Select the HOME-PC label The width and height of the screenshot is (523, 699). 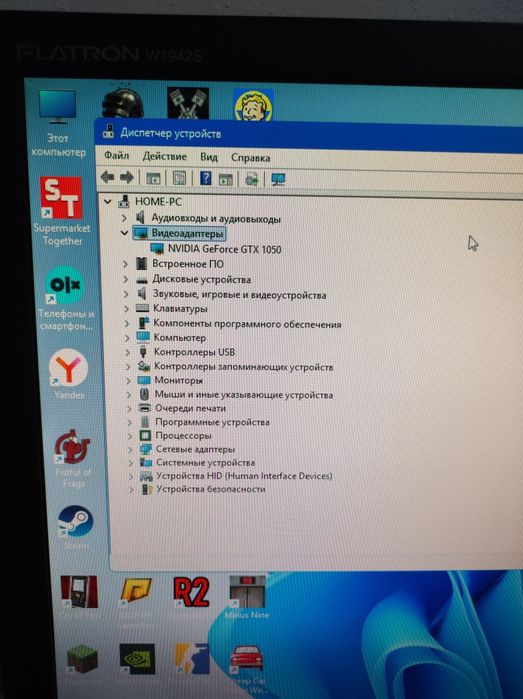click(158, 201)
